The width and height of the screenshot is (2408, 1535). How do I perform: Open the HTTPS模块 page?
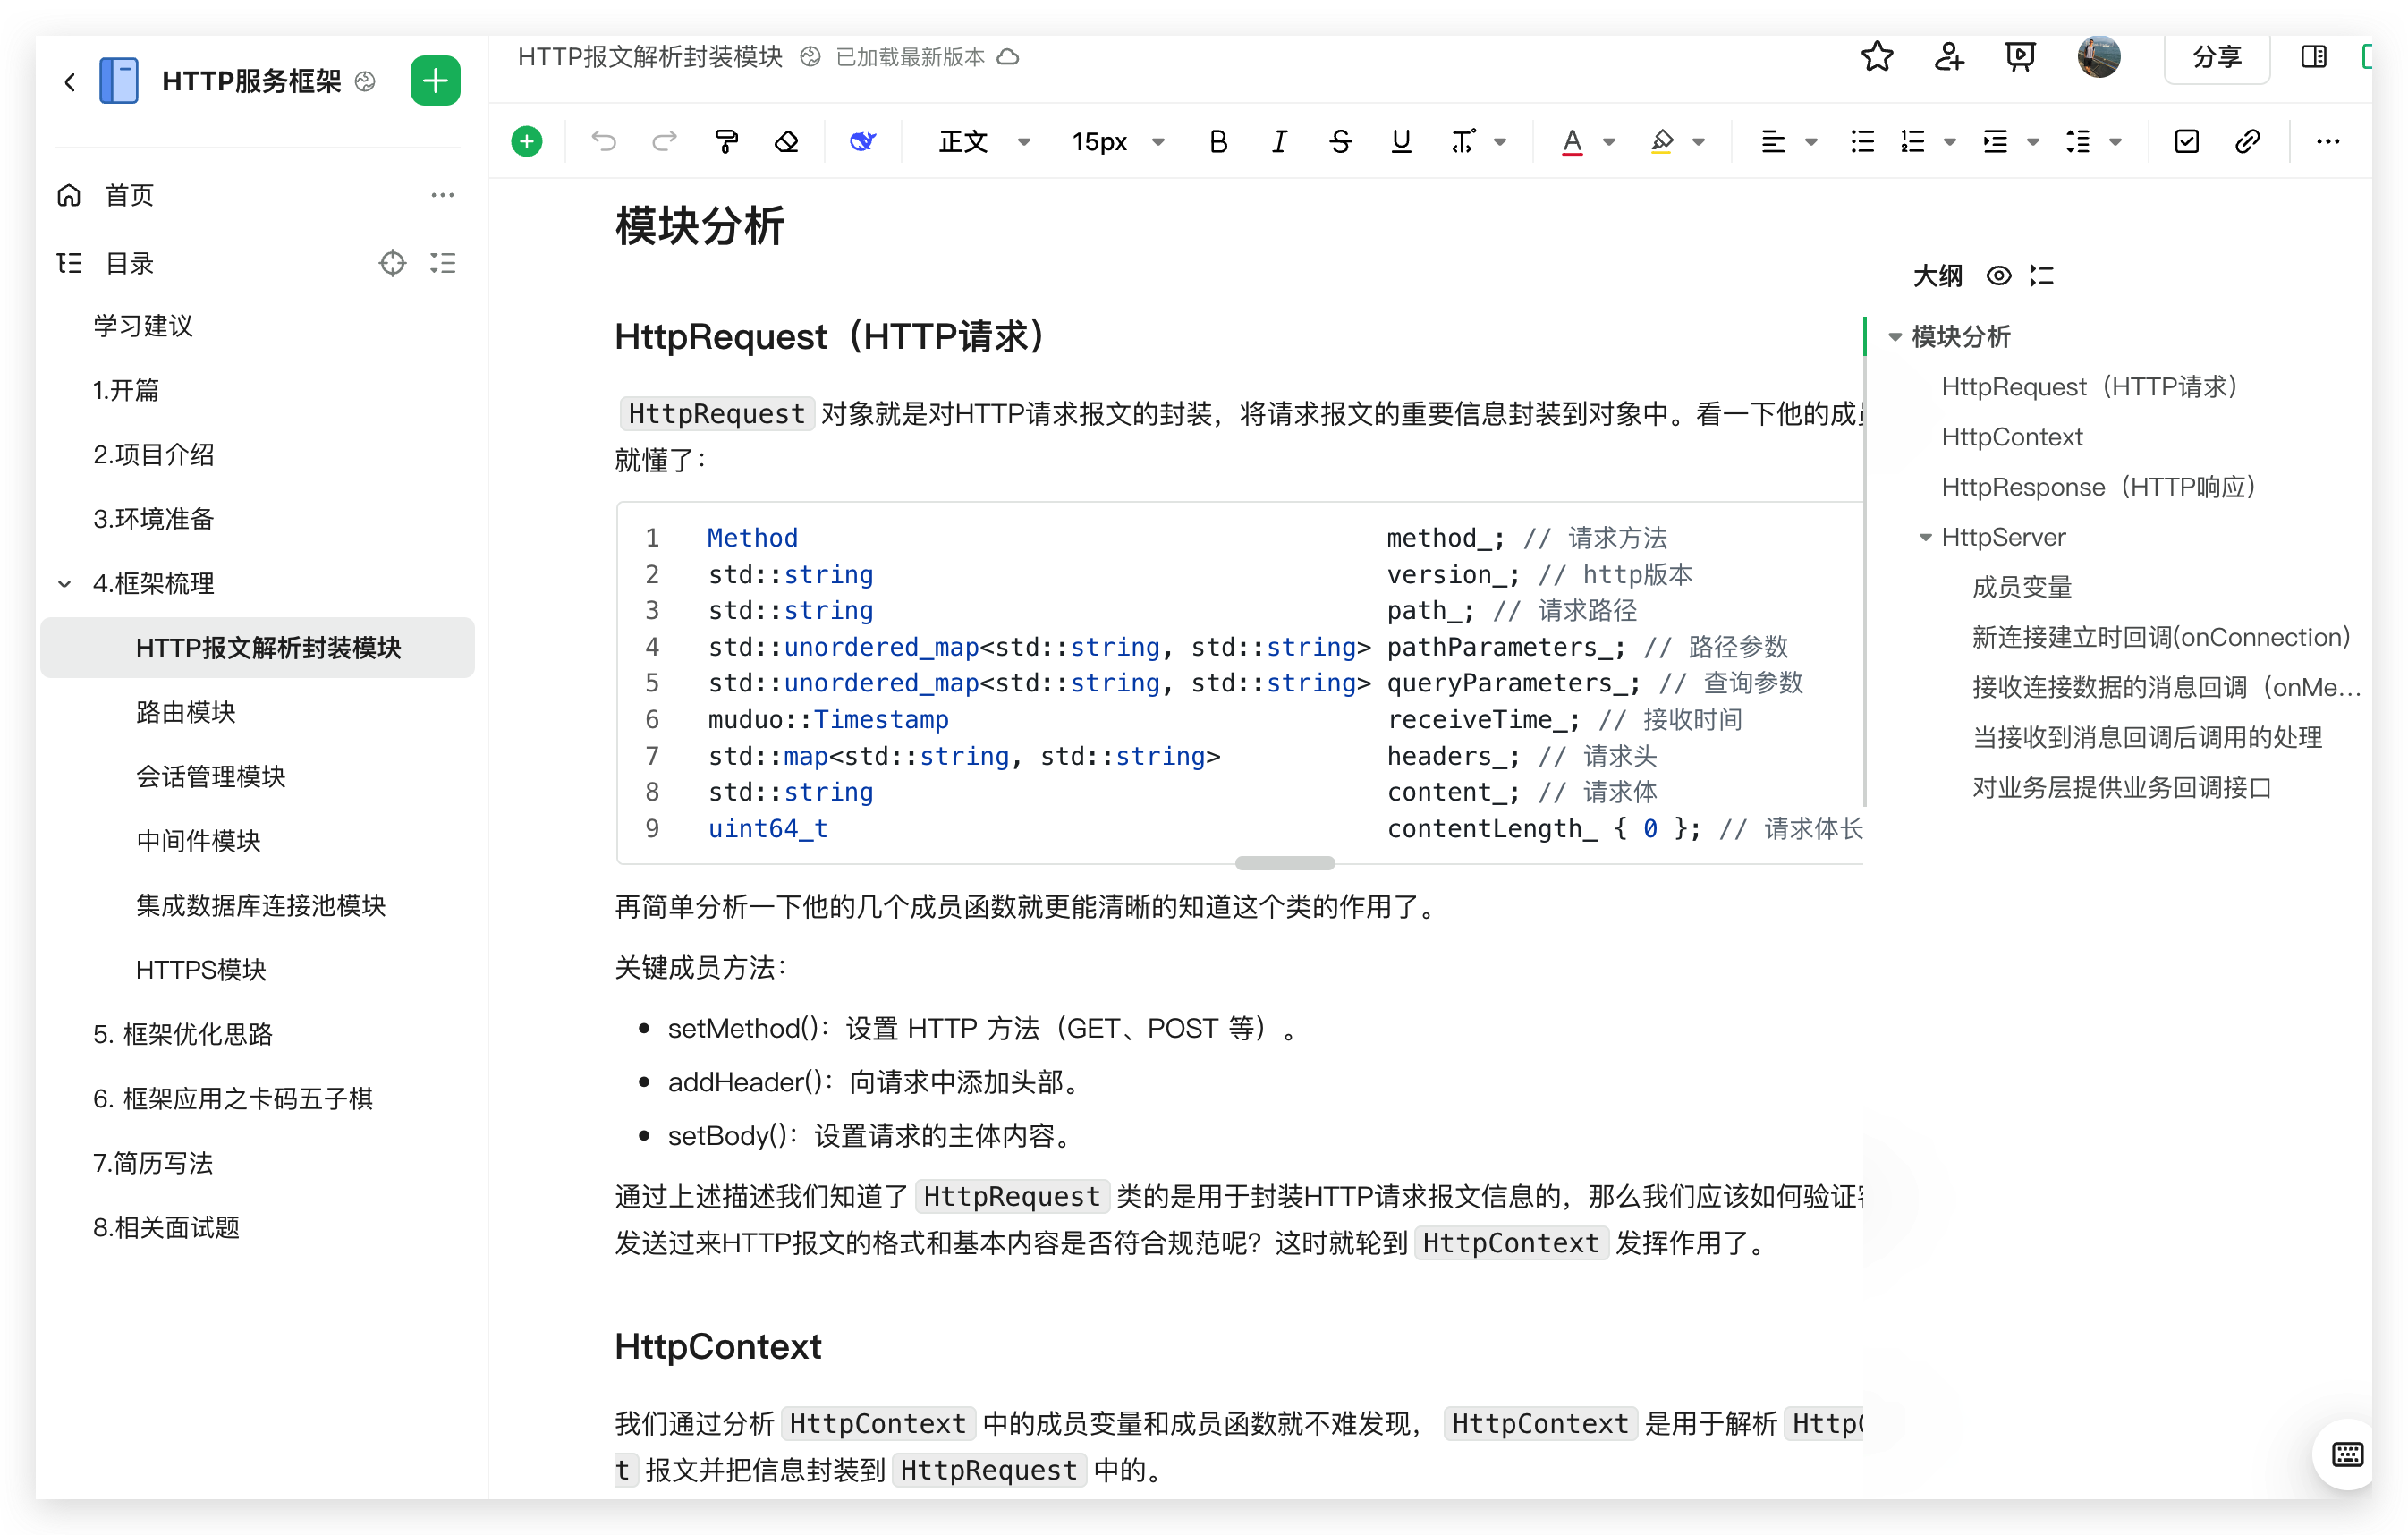(x=201, y=970)
